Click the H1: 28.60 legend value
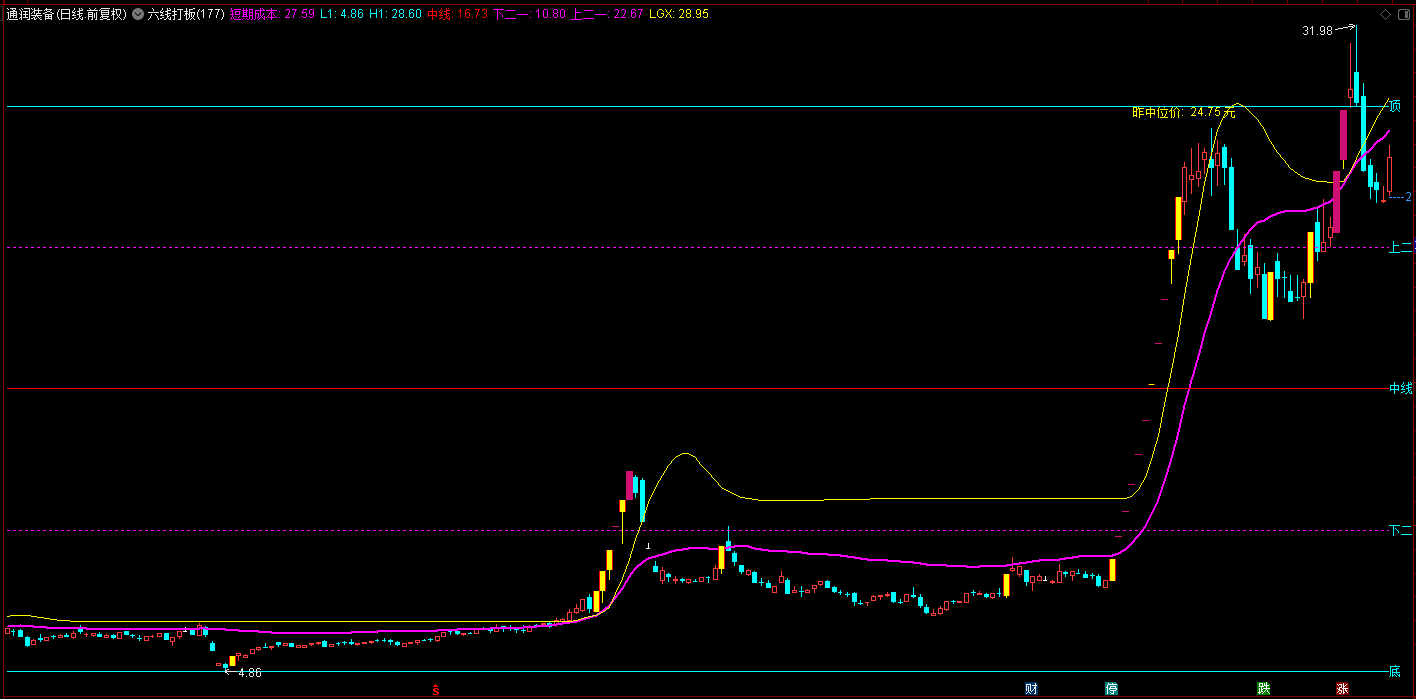The image size is (1416, 699). click(x=395, y=15)
